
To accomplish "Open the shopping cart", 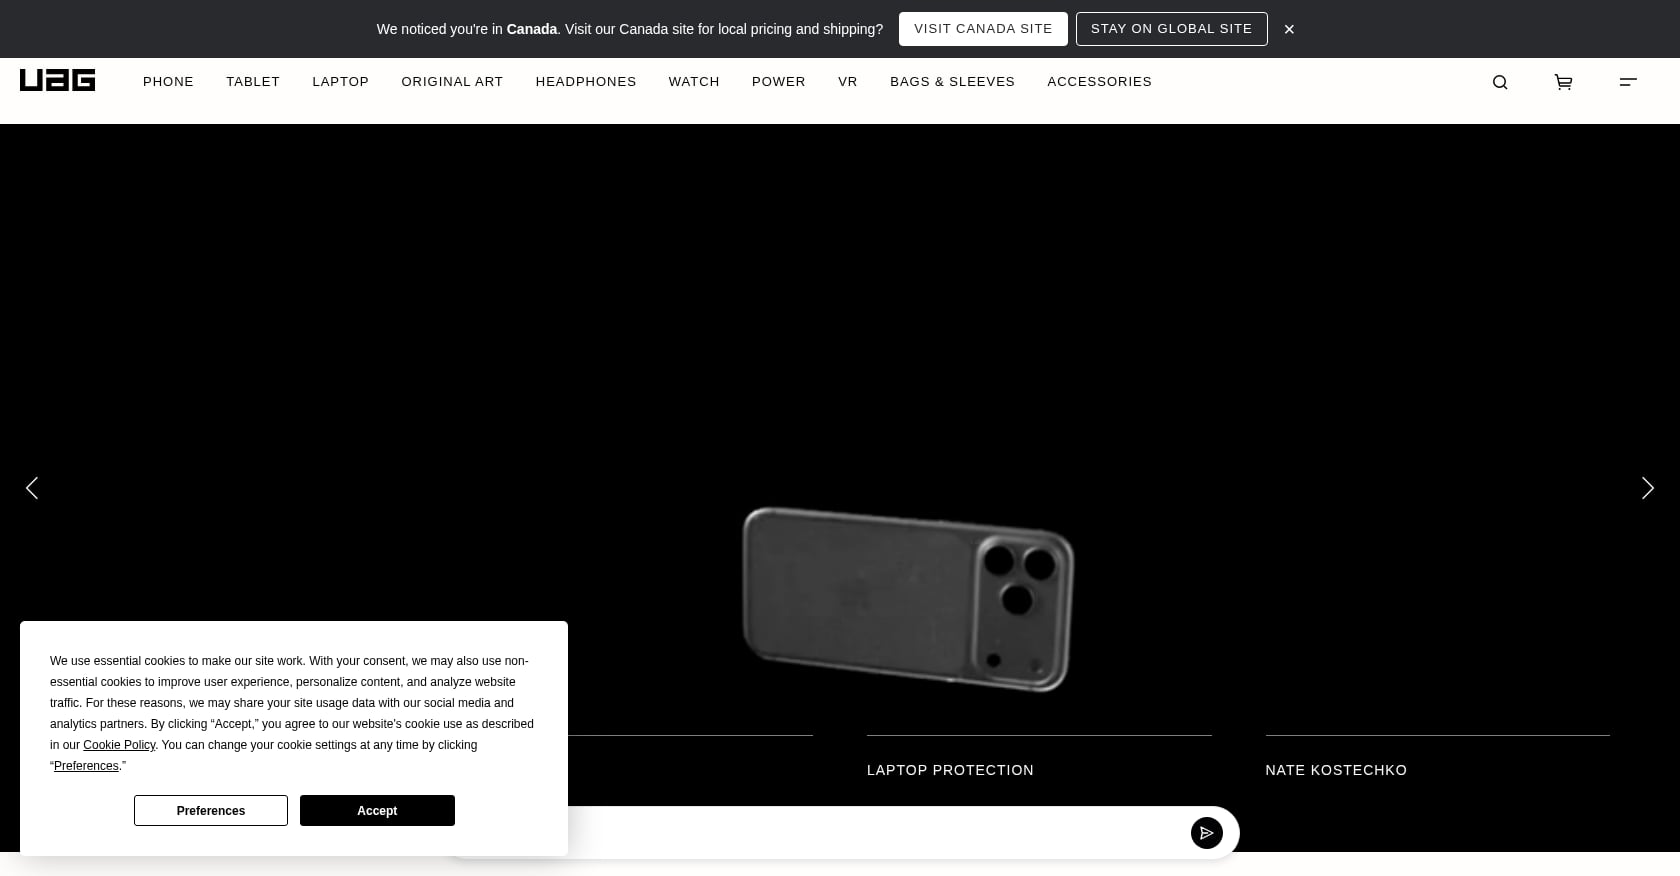I will (x=1563, y=82).
